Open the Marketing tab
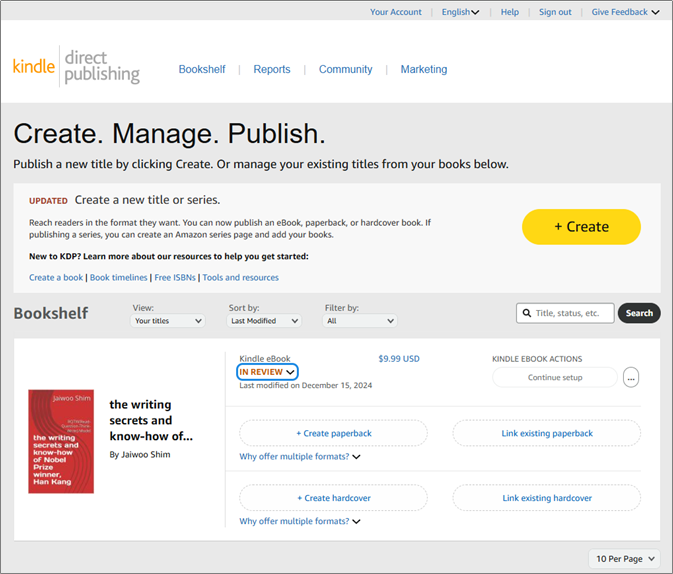Viewport: 673px width, 574px height. pyautogui.click(x=424, y=69)
